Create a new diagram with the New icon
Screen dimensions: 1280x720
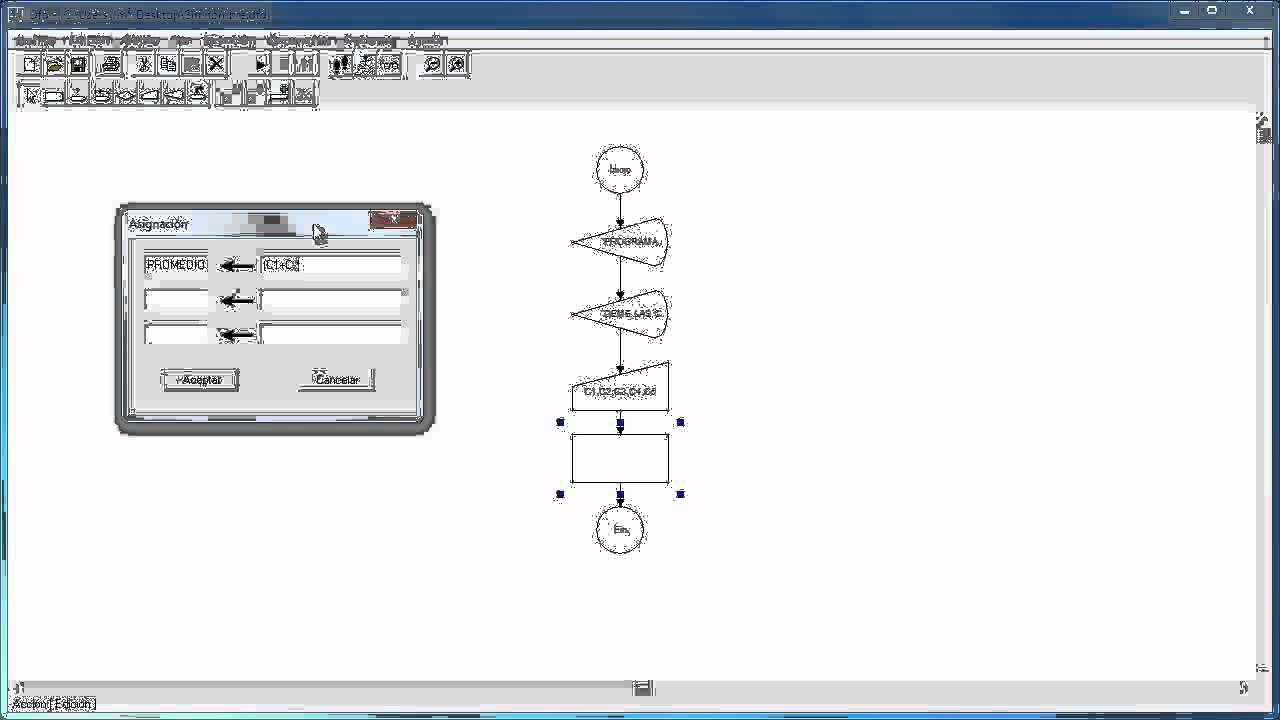tap(31, 64)
